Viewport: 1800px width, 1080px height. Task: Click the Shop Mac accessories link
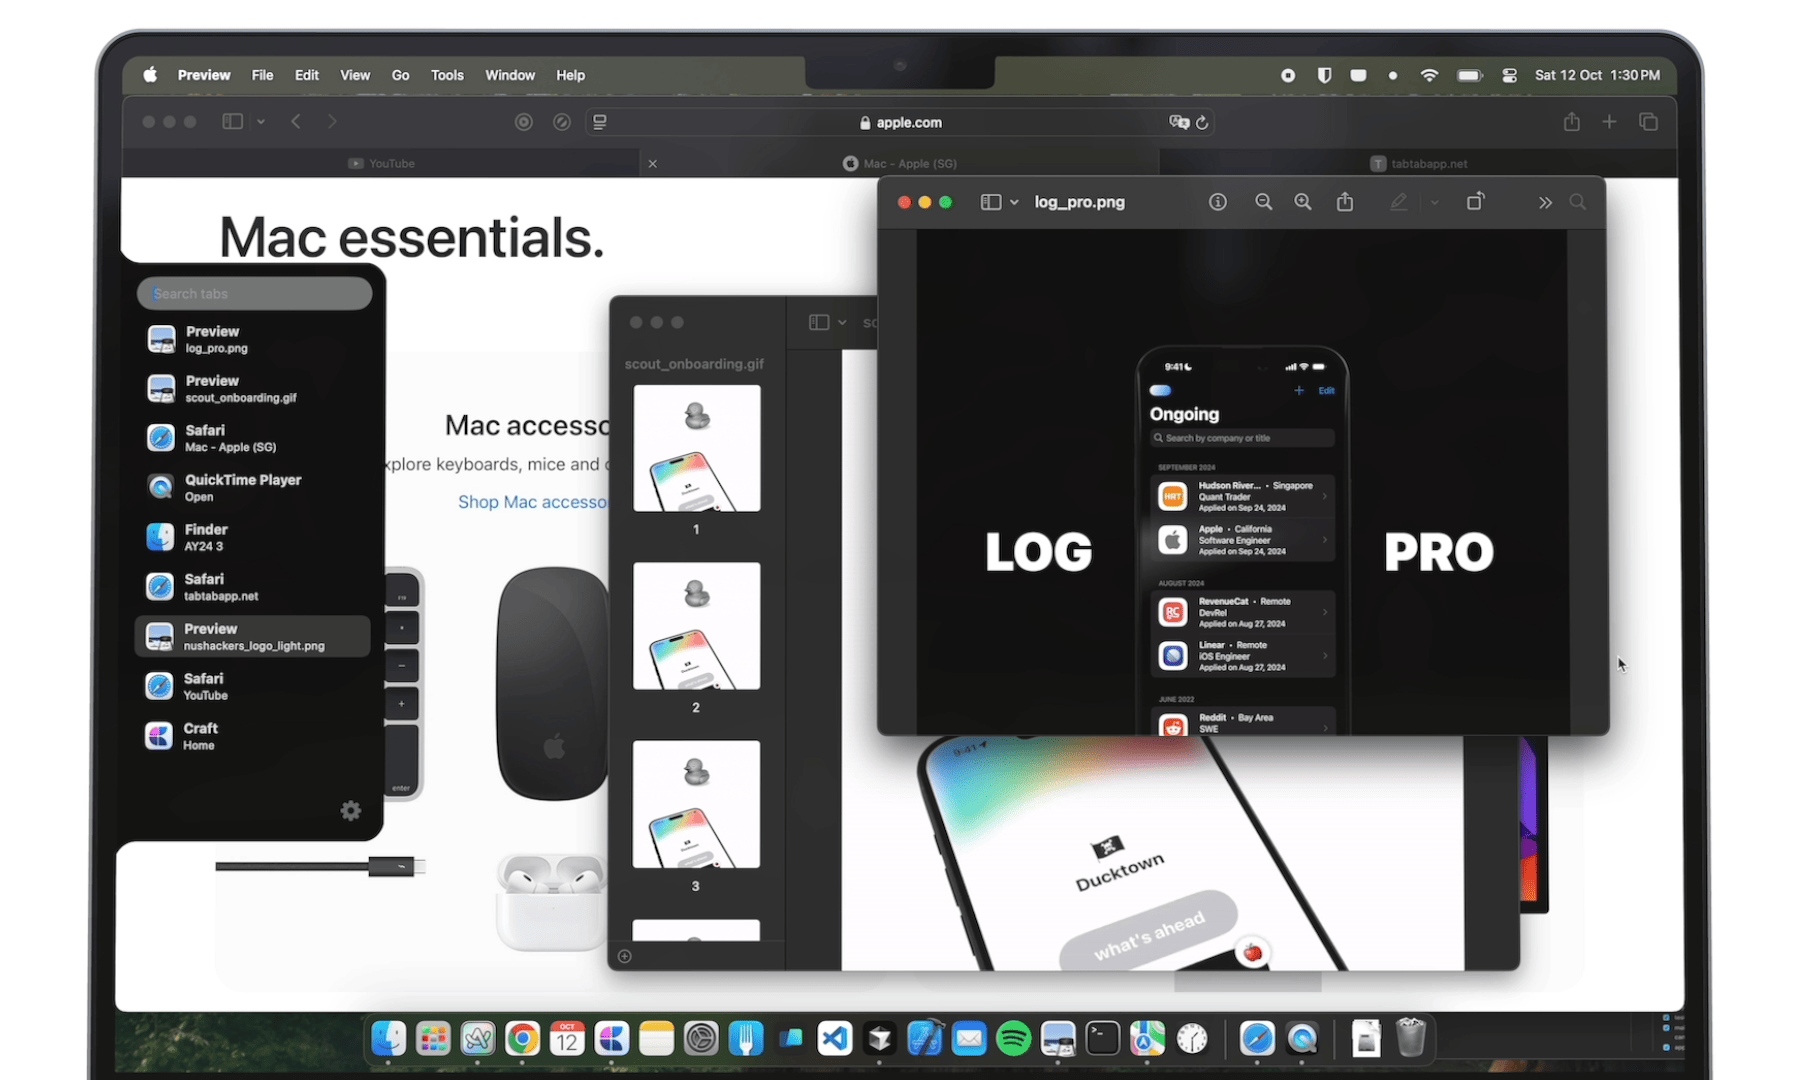click(532, 502)
